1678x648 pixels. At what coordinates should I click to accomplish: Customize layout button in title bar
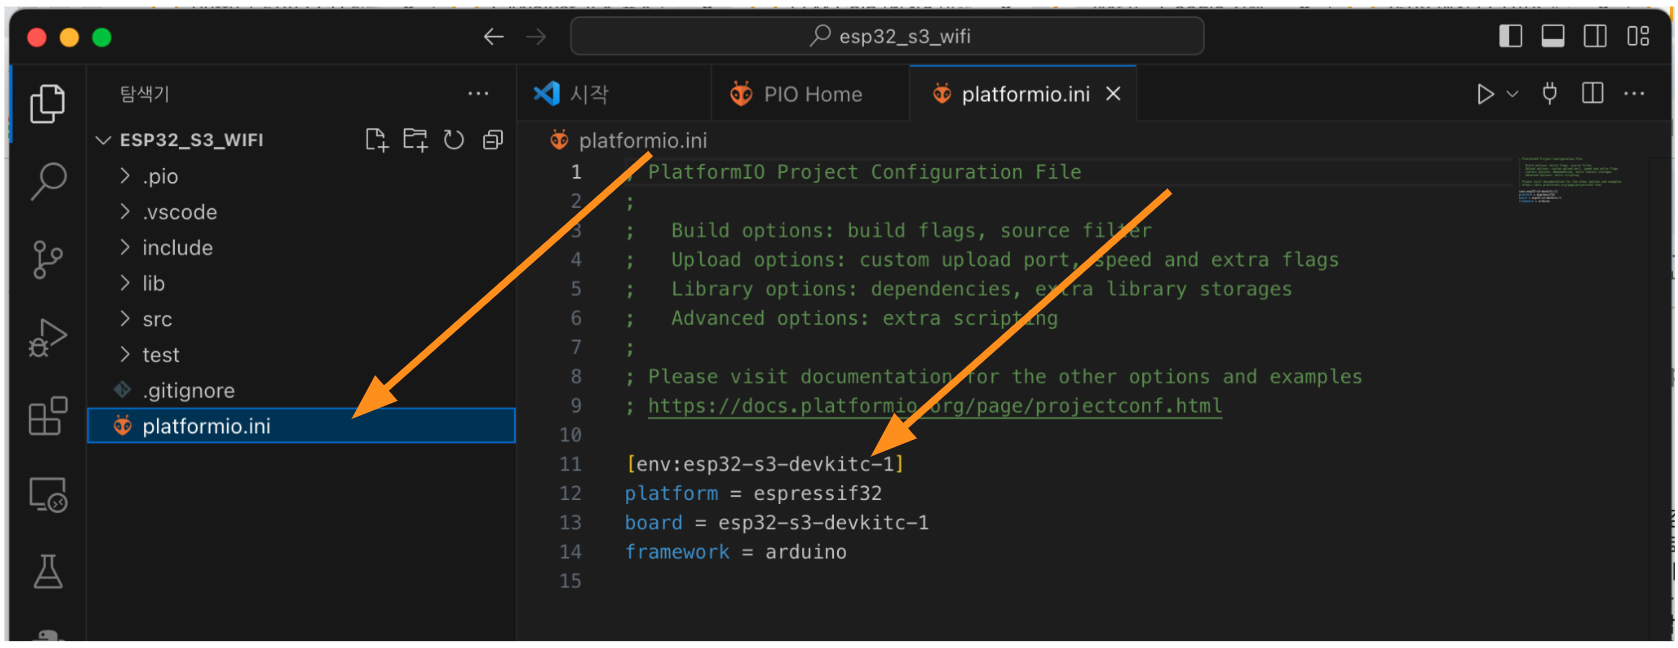point(1638,37)
